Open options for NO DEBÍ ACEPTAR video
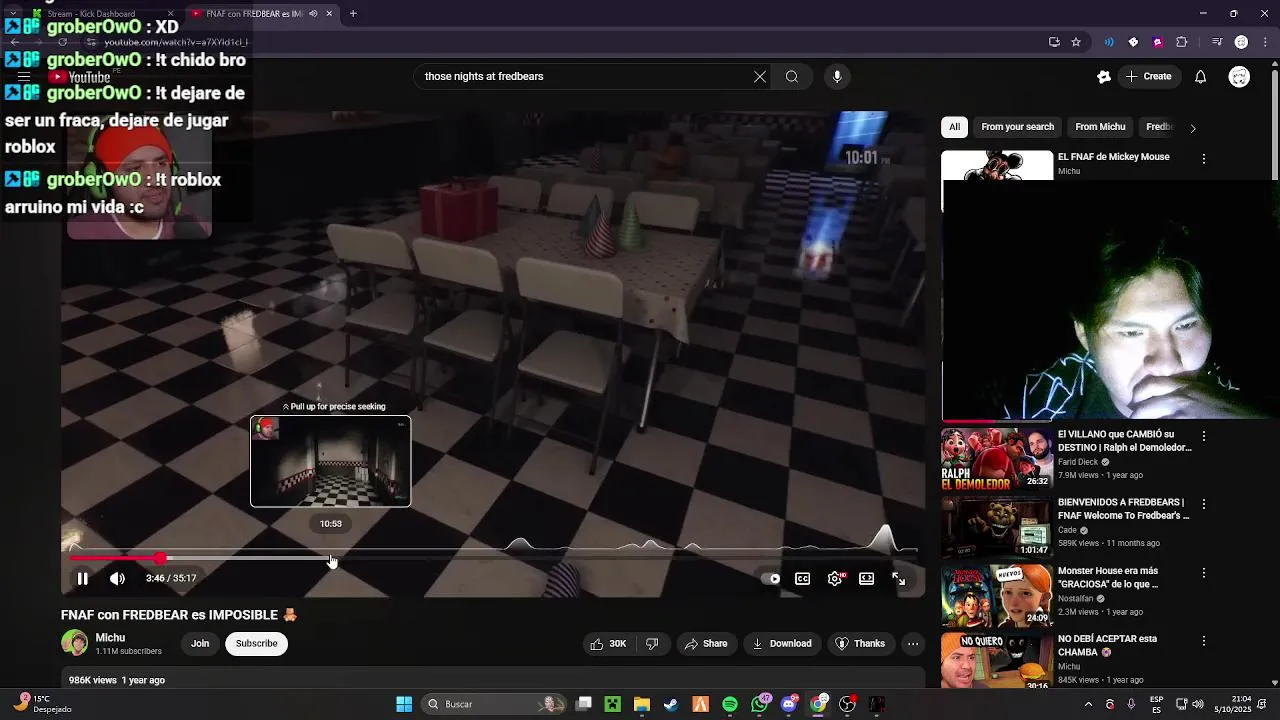 [x=1204, y=640]
